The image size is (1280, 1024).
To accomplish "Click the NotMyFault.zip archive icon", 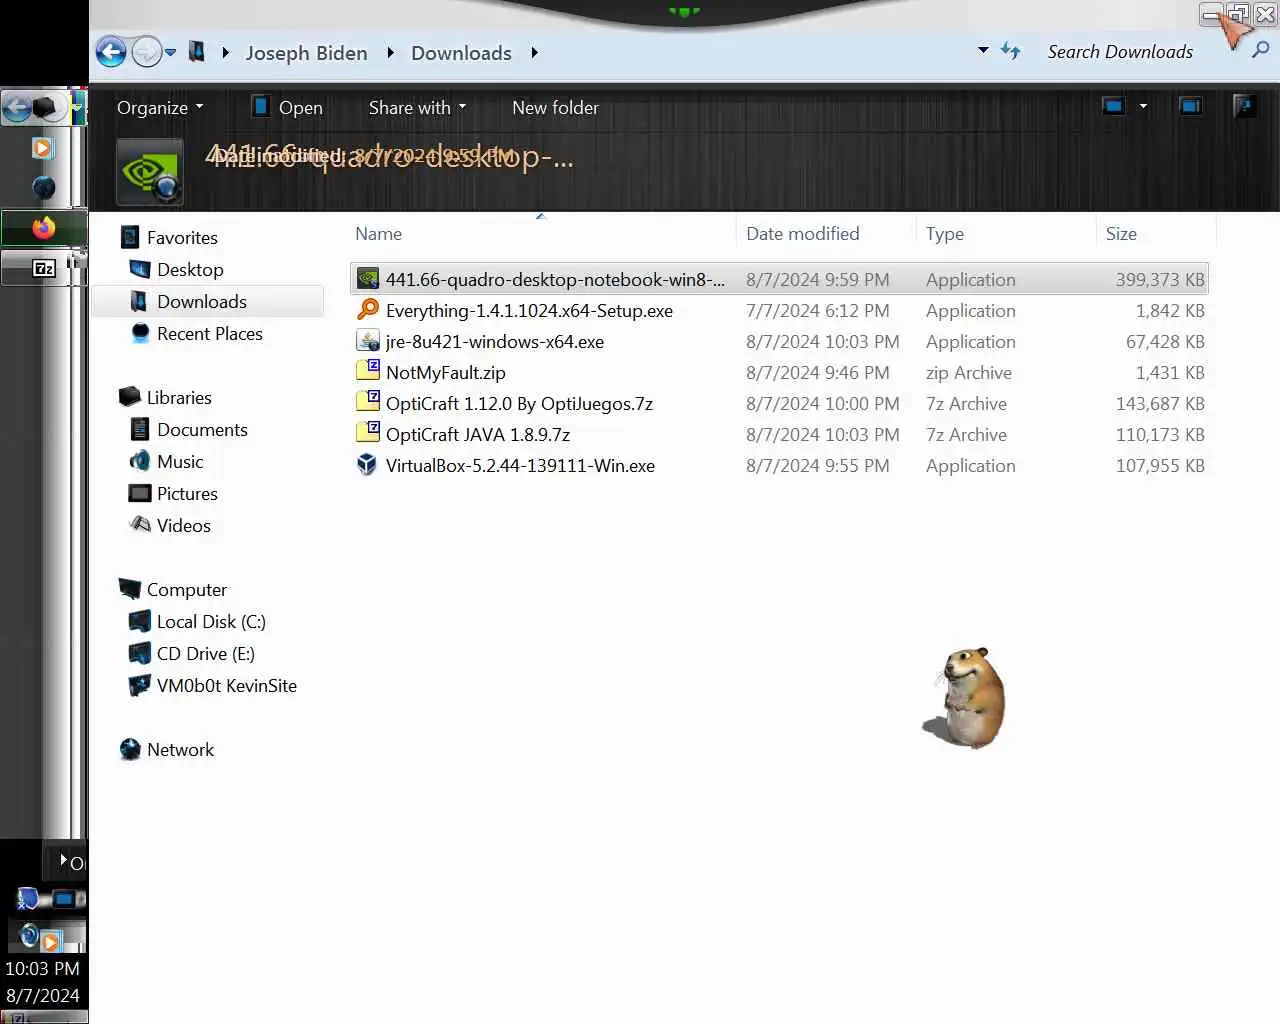I will 368,372.
